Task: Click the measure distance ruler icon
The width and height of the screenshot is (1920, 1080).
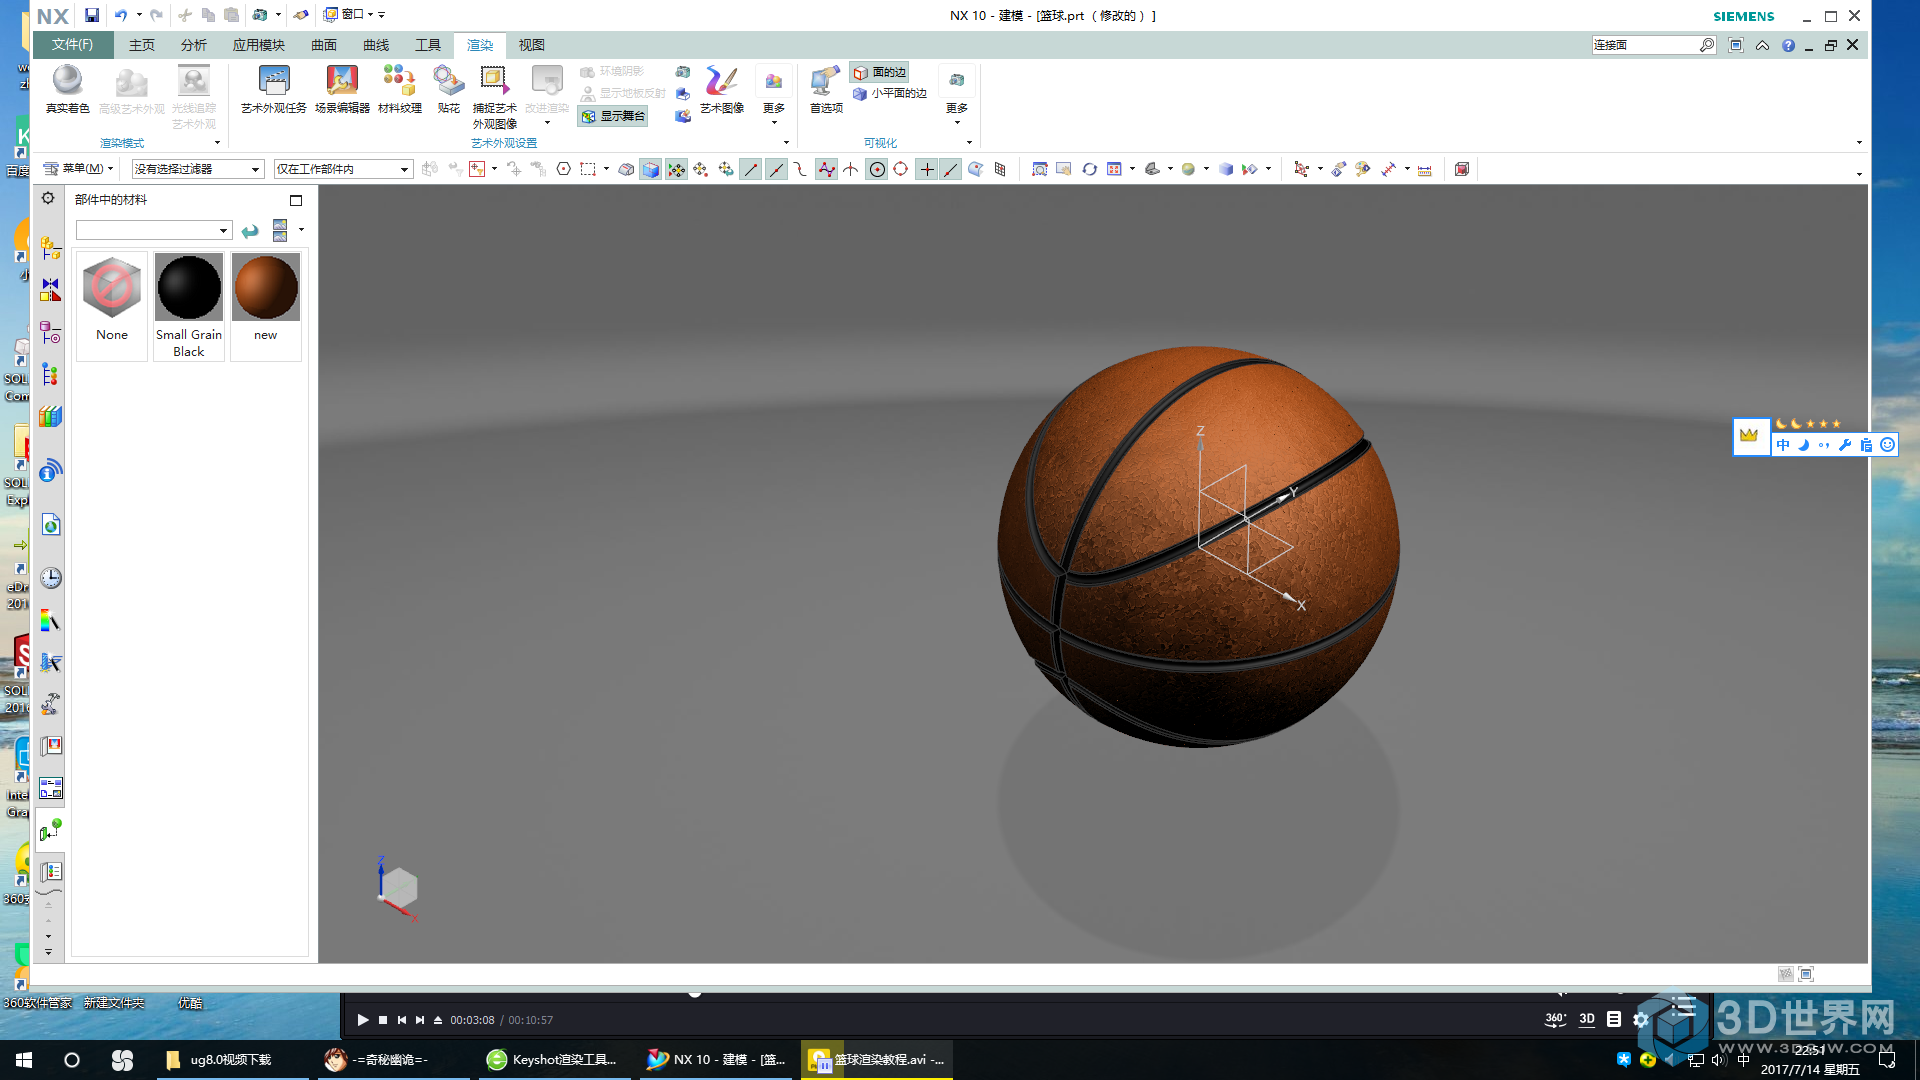Action: (x=1425, y=169)
